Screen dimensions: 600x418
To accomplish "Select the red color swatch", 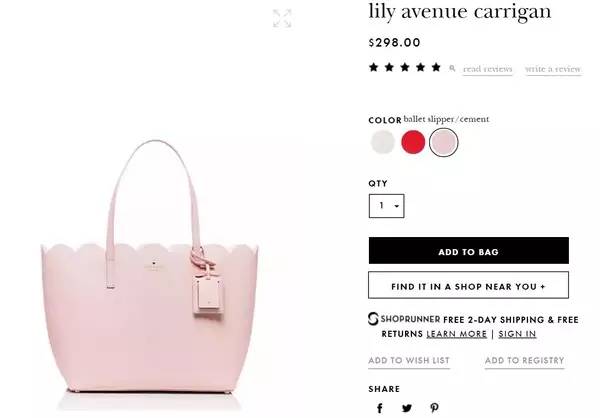I will [413, 142].
